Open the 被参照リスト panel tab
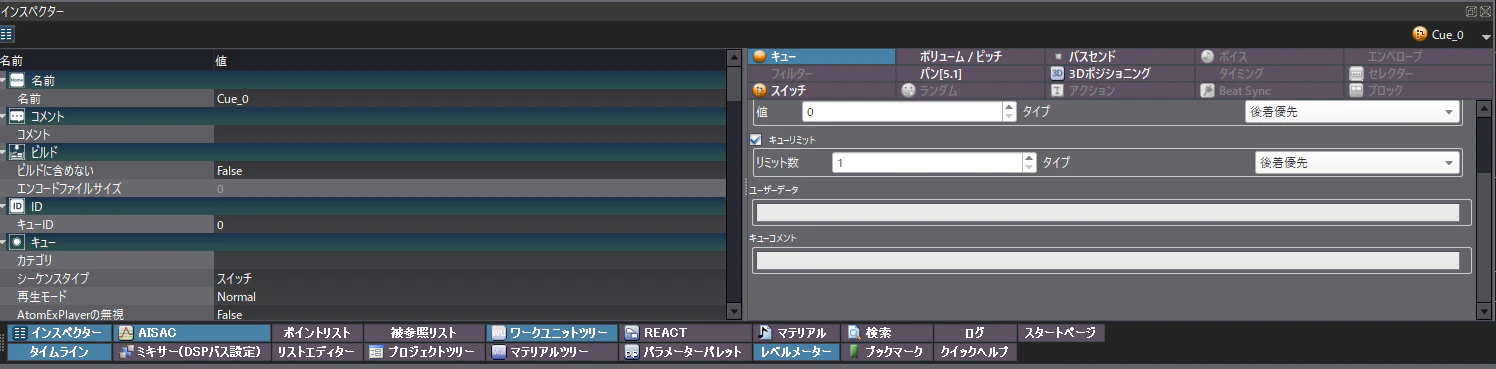1496x369 pixels. pyautogui.click(x=423, y=333)
